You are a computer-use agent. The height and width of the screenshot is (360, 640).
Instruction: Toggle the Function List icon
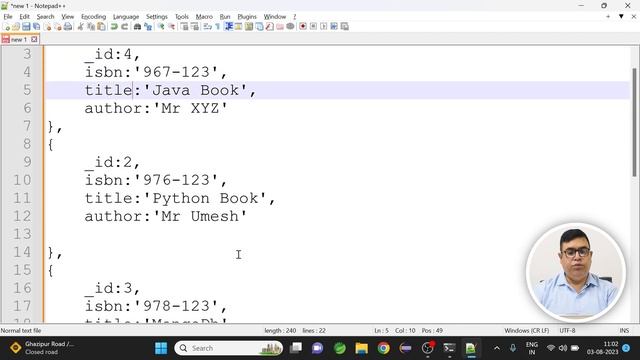(x=269, y=27)
